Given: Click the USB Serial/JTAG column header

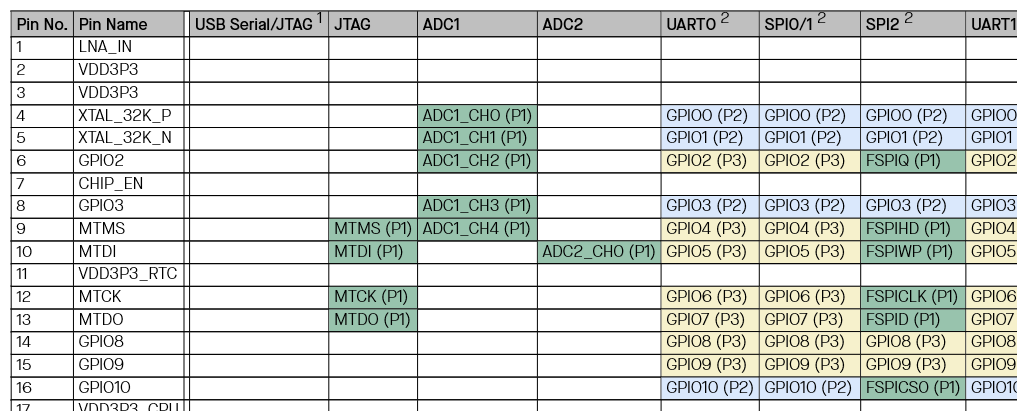Looking at the screenshot, I should pos(258,24).
